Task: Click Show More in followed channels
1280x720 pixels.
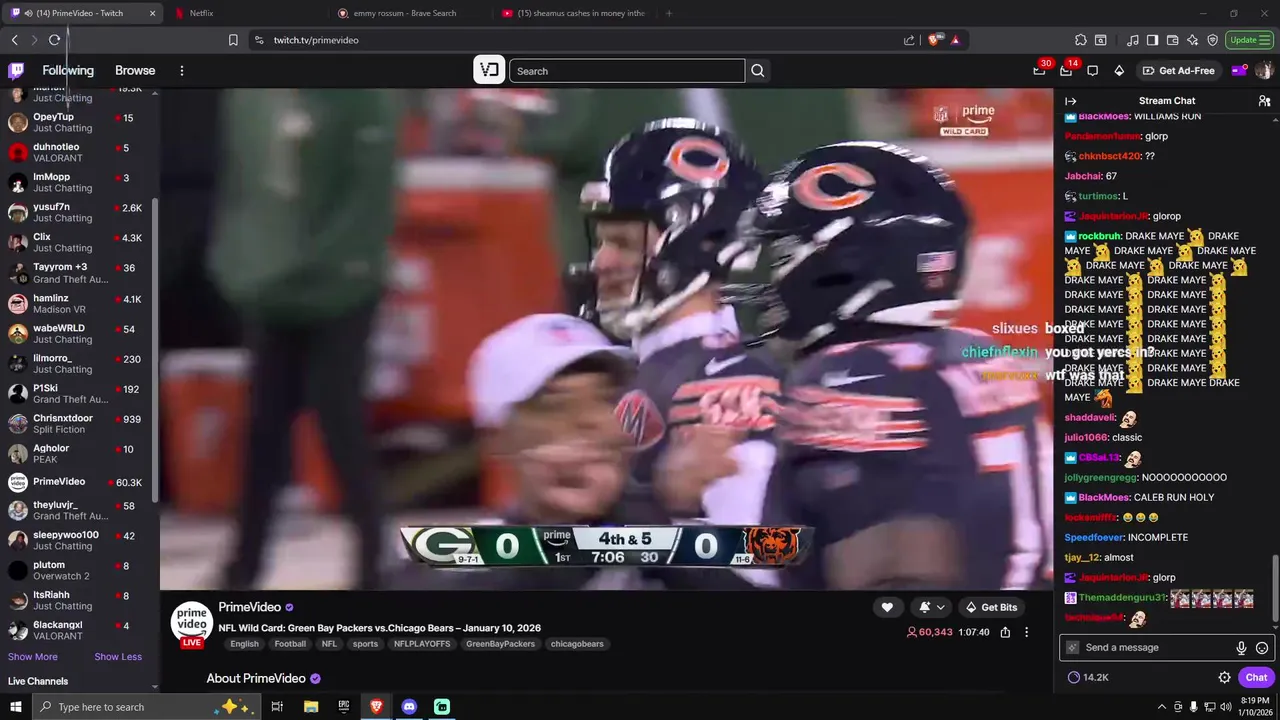Action: [33, 657]
